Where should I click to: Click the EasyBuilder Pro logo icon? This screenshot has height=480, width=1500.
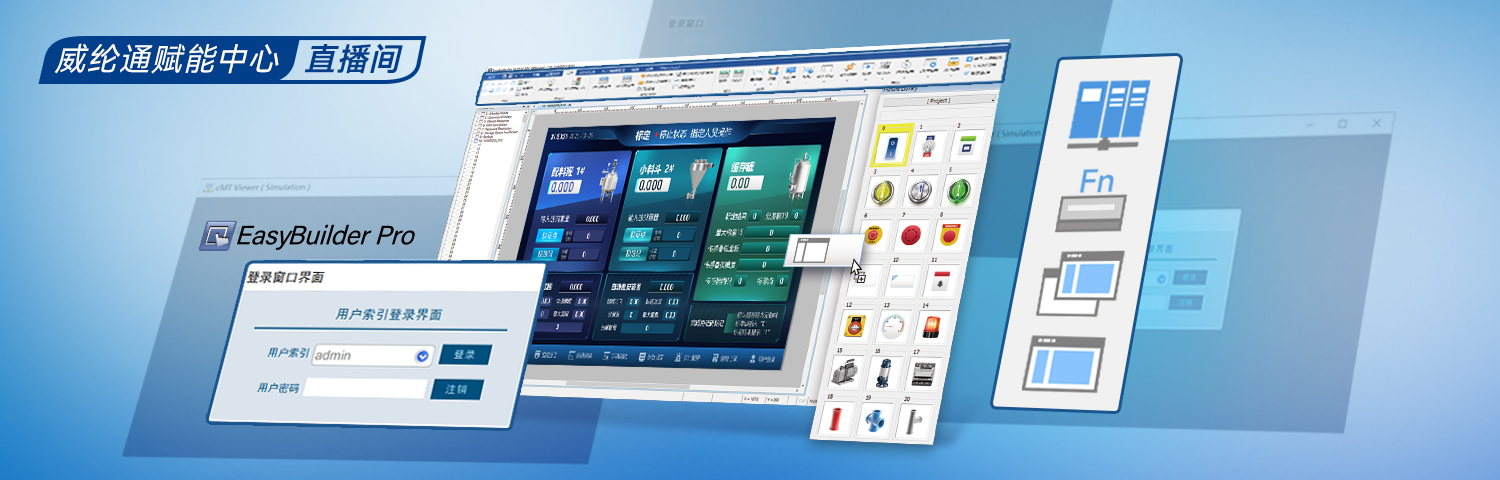pyautogui.click(x=215, y=236)
